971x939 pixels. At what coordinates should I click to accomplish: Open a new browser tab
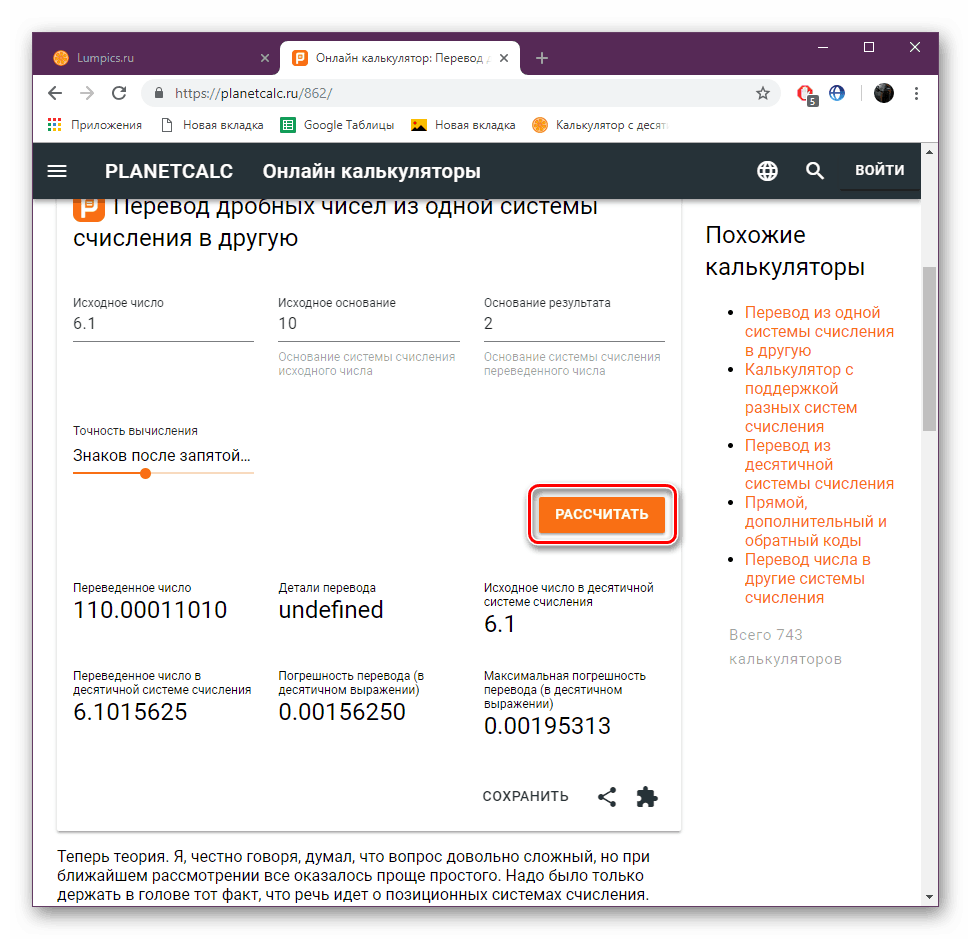[542, 58]
